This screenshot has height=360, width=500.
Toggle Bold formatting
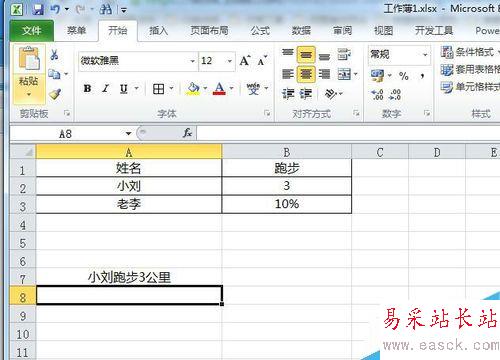[88, 89]
